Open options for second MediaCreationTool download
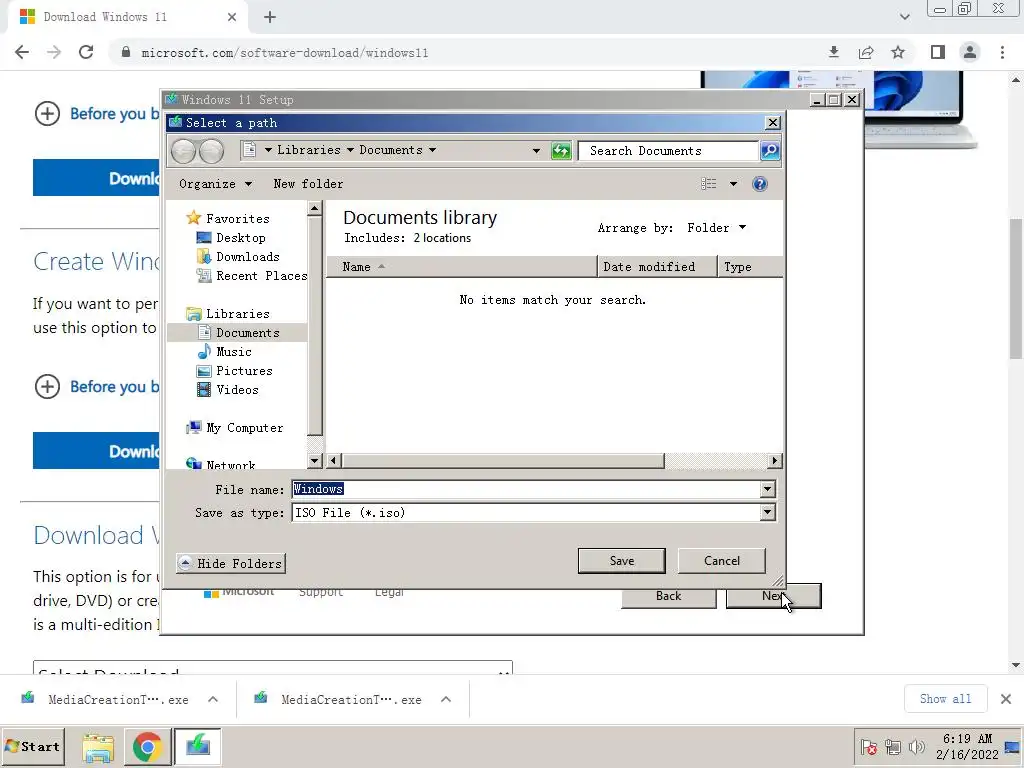Viewport: 1024px width, 768px height. click(x=446, y=699)
